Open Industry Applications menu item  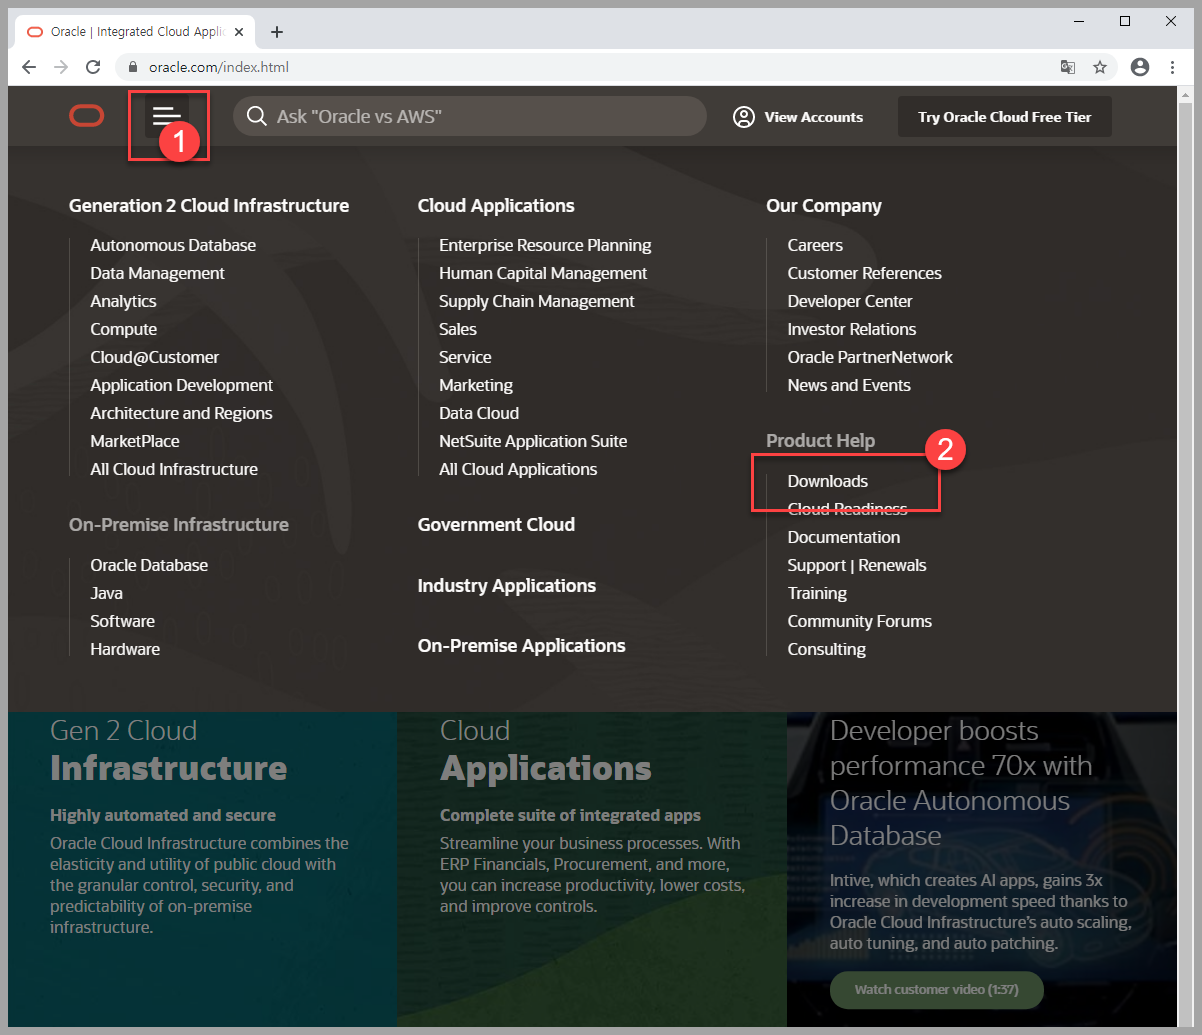pyautogui.click(x=507, y=586)
